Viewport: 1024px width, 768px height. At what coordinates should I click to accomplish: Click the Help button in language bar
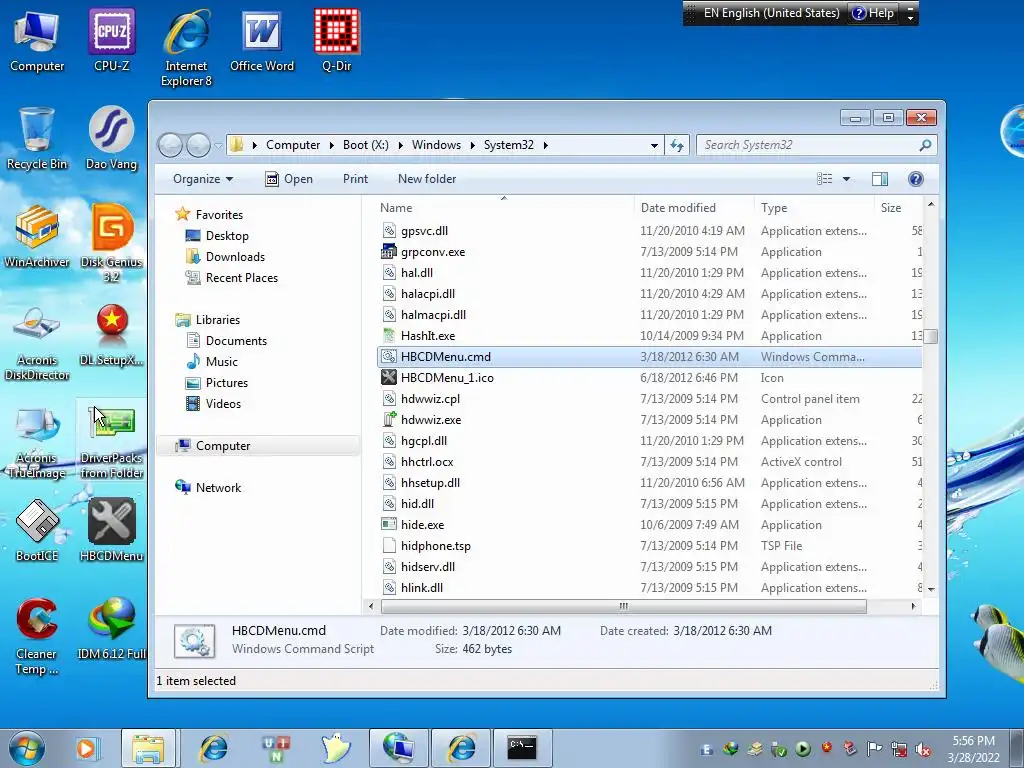click(873, 13)
